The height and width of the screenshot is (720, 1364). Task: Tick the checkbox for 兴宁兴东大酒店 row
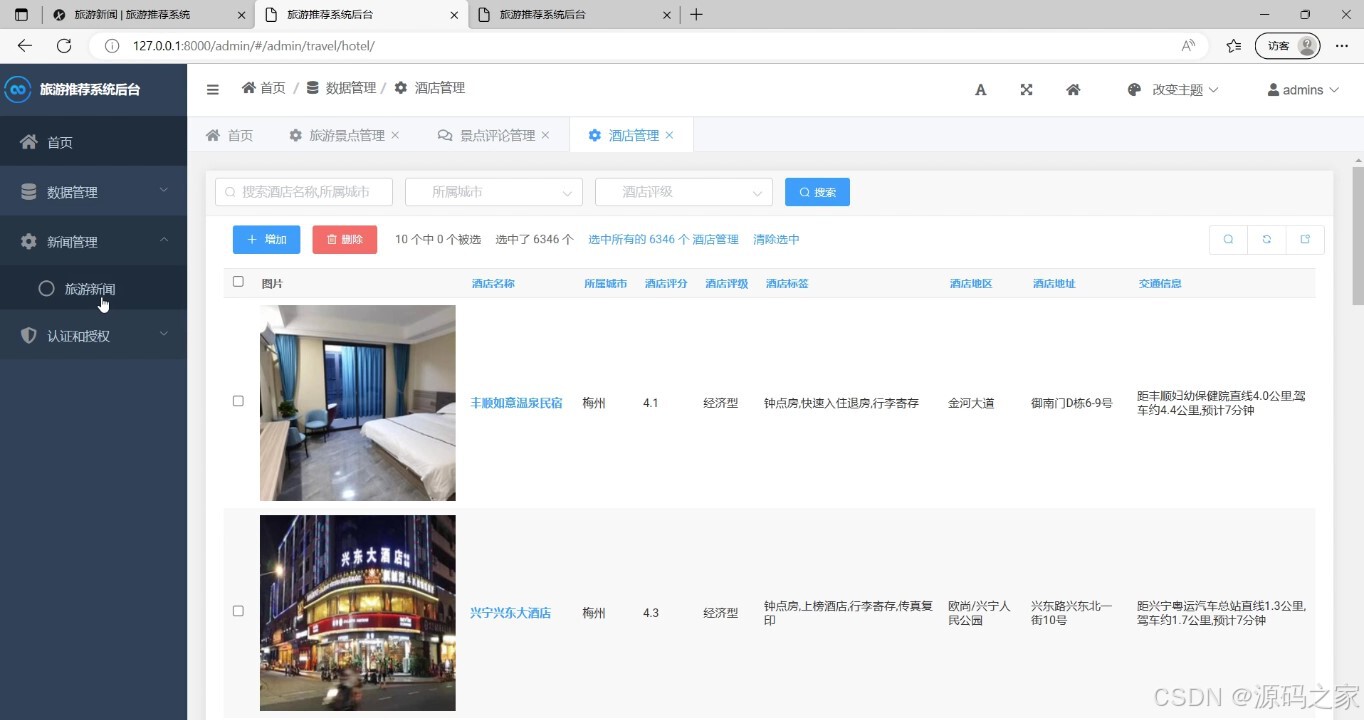point(238,612)
